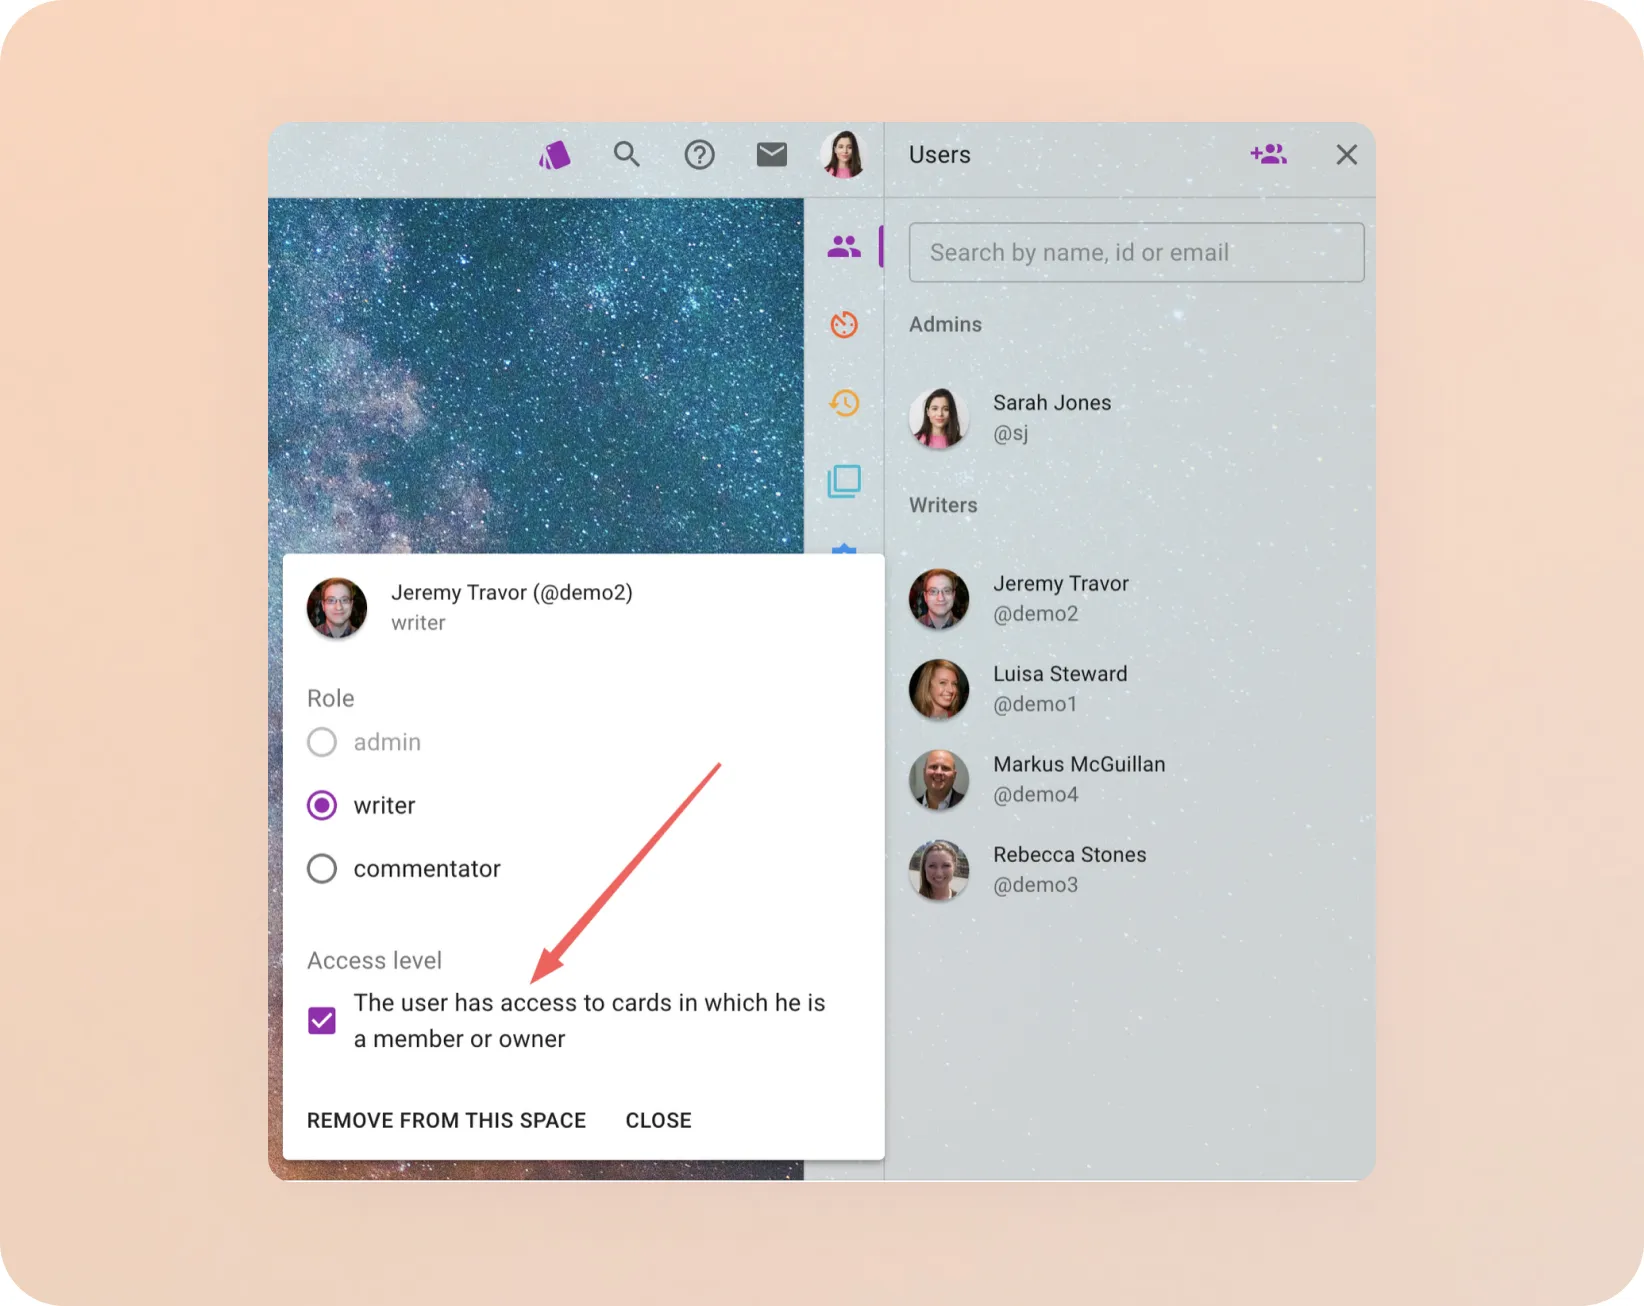
Task: Open the history clock sidebar icon
Action: point(844,403)
